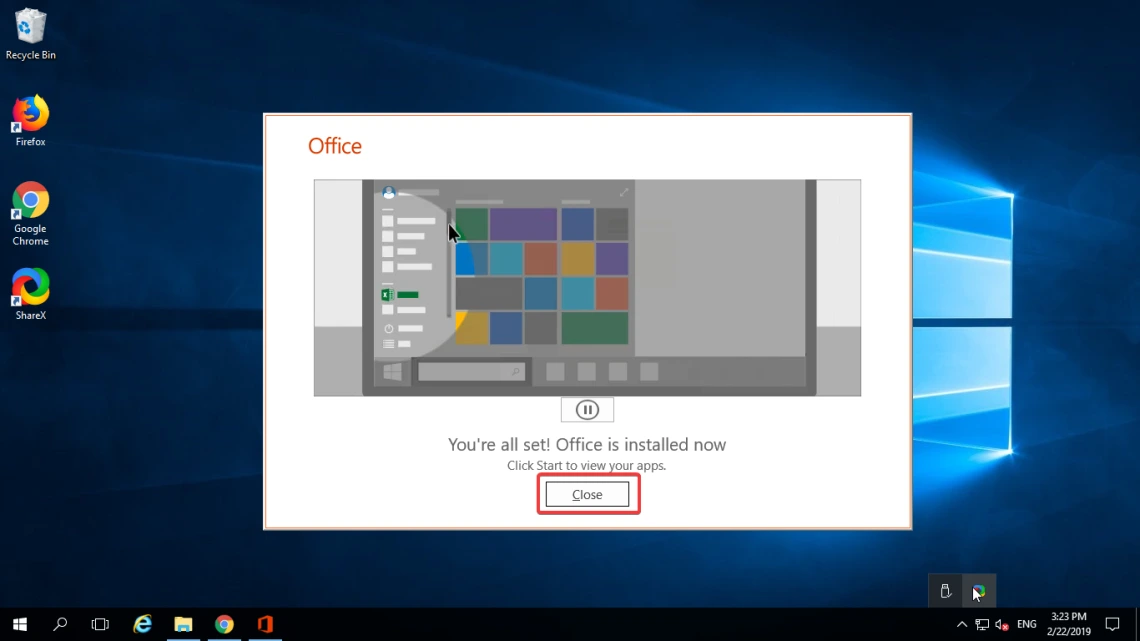This screenshot has width=1140, height=641.
Task: Open the Windows Start menu
Action: click(20, 624)
